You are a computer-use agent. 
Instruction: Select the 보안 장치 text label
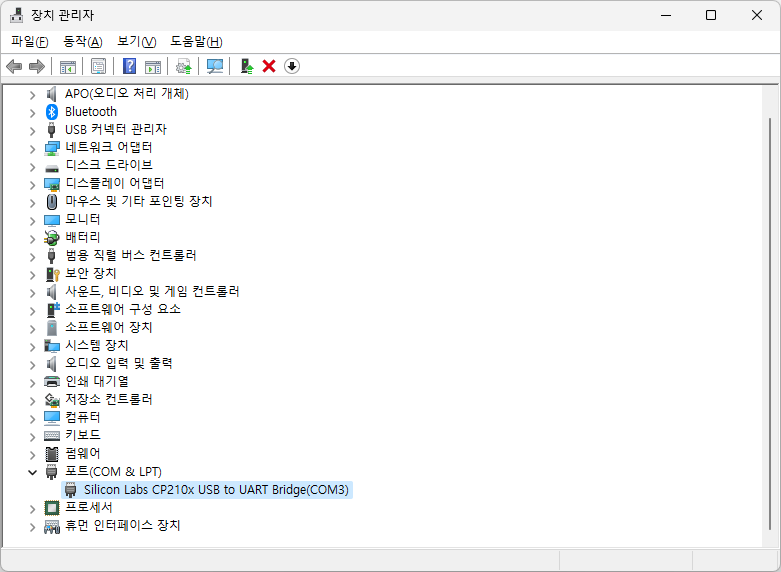click(91, 273)
